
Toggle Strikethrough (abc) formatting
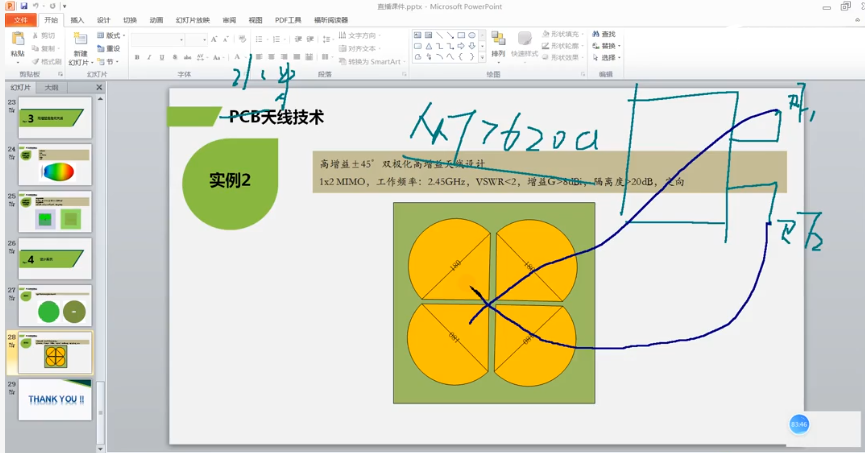(188, 57)
